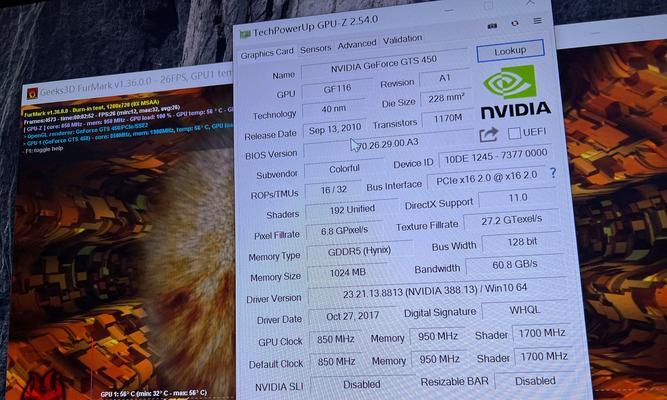Click the FurMark F1 toggle help text
The width and height of the screenshot is (667, 400).
pos(44,150)
